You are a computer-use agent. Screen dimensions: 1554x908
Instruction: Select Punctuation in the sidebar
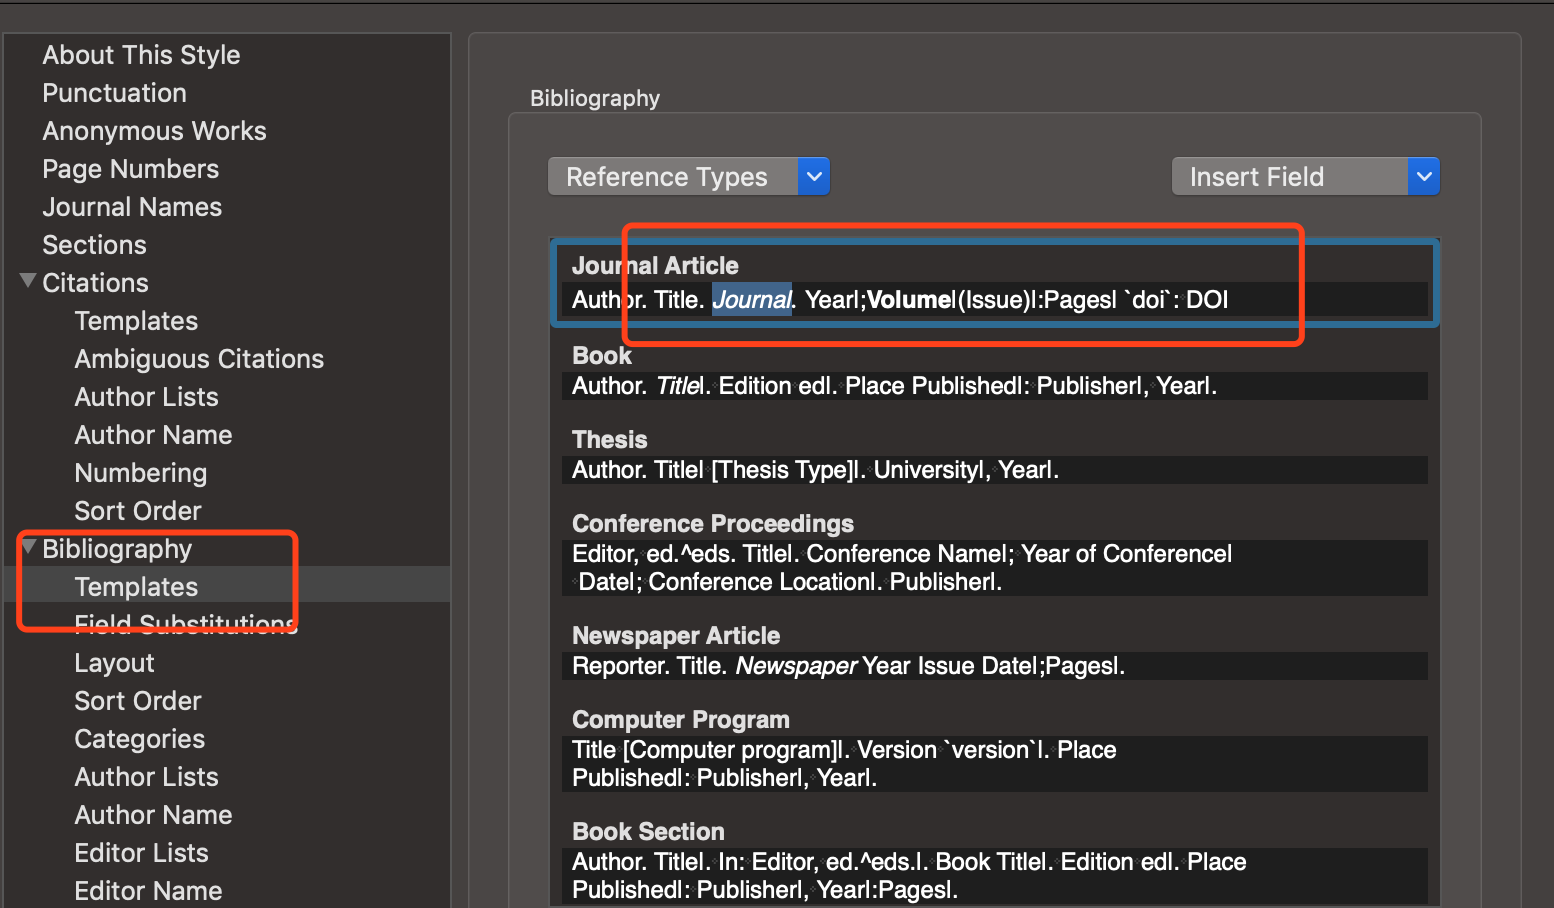tap(114, 93)
